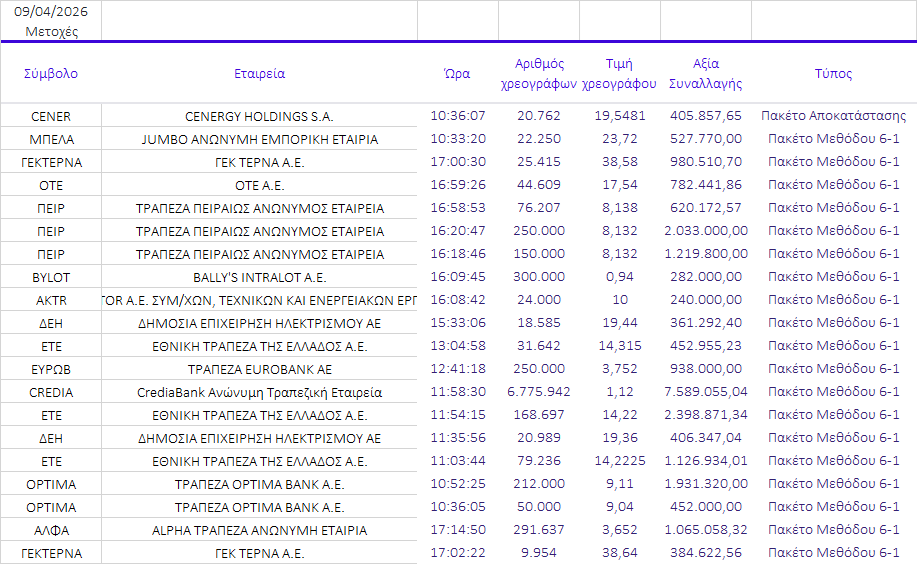Select the BYLOT symbol cell
Screen dimensions: 917x564
pyautogui.click(x=51, y=277)
